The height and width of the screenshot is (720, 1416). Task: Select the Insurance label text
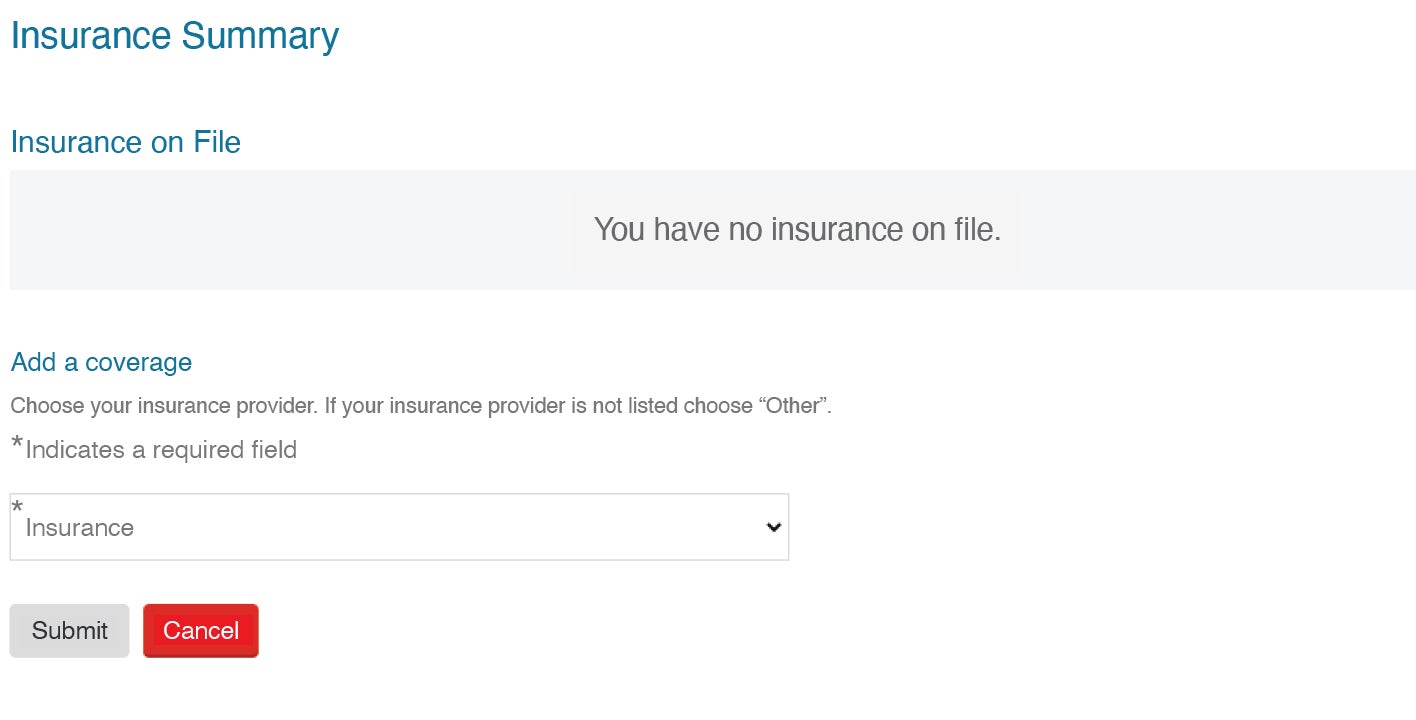[78, 527]
